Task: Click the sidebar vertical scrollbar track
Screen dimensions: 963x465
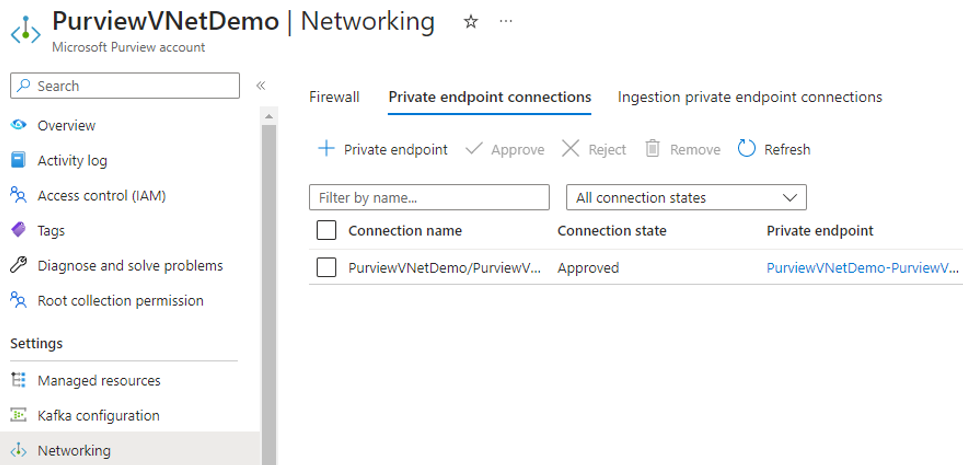Action: coord(269,294)
